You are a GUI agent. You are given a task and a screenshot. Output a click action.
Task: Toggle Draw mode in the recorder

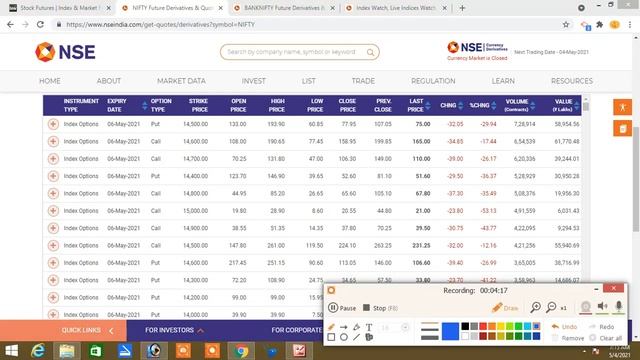[x=505, y=308]
